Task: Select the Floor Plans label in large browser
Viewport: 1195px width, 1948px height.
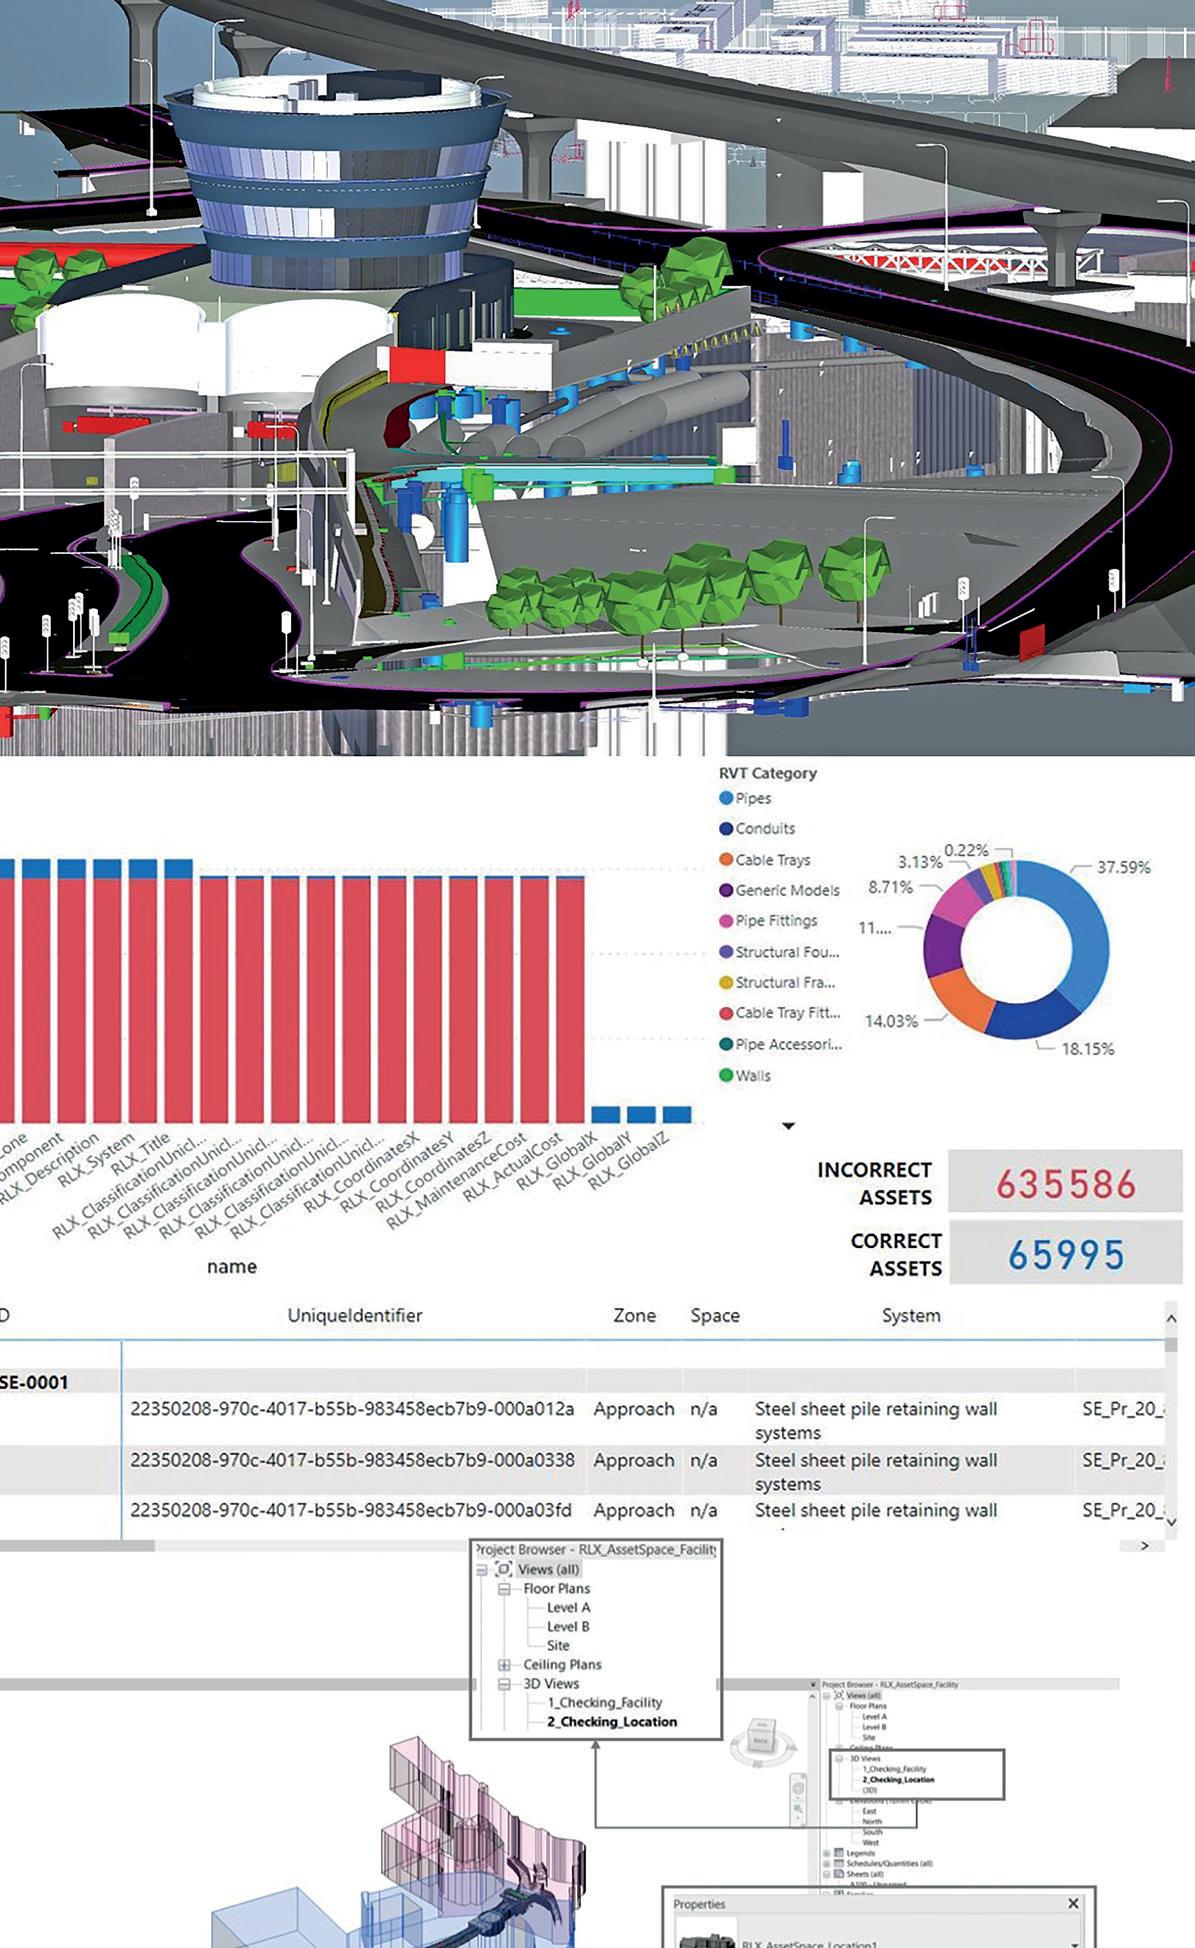Action: [x=557, y=1588]
